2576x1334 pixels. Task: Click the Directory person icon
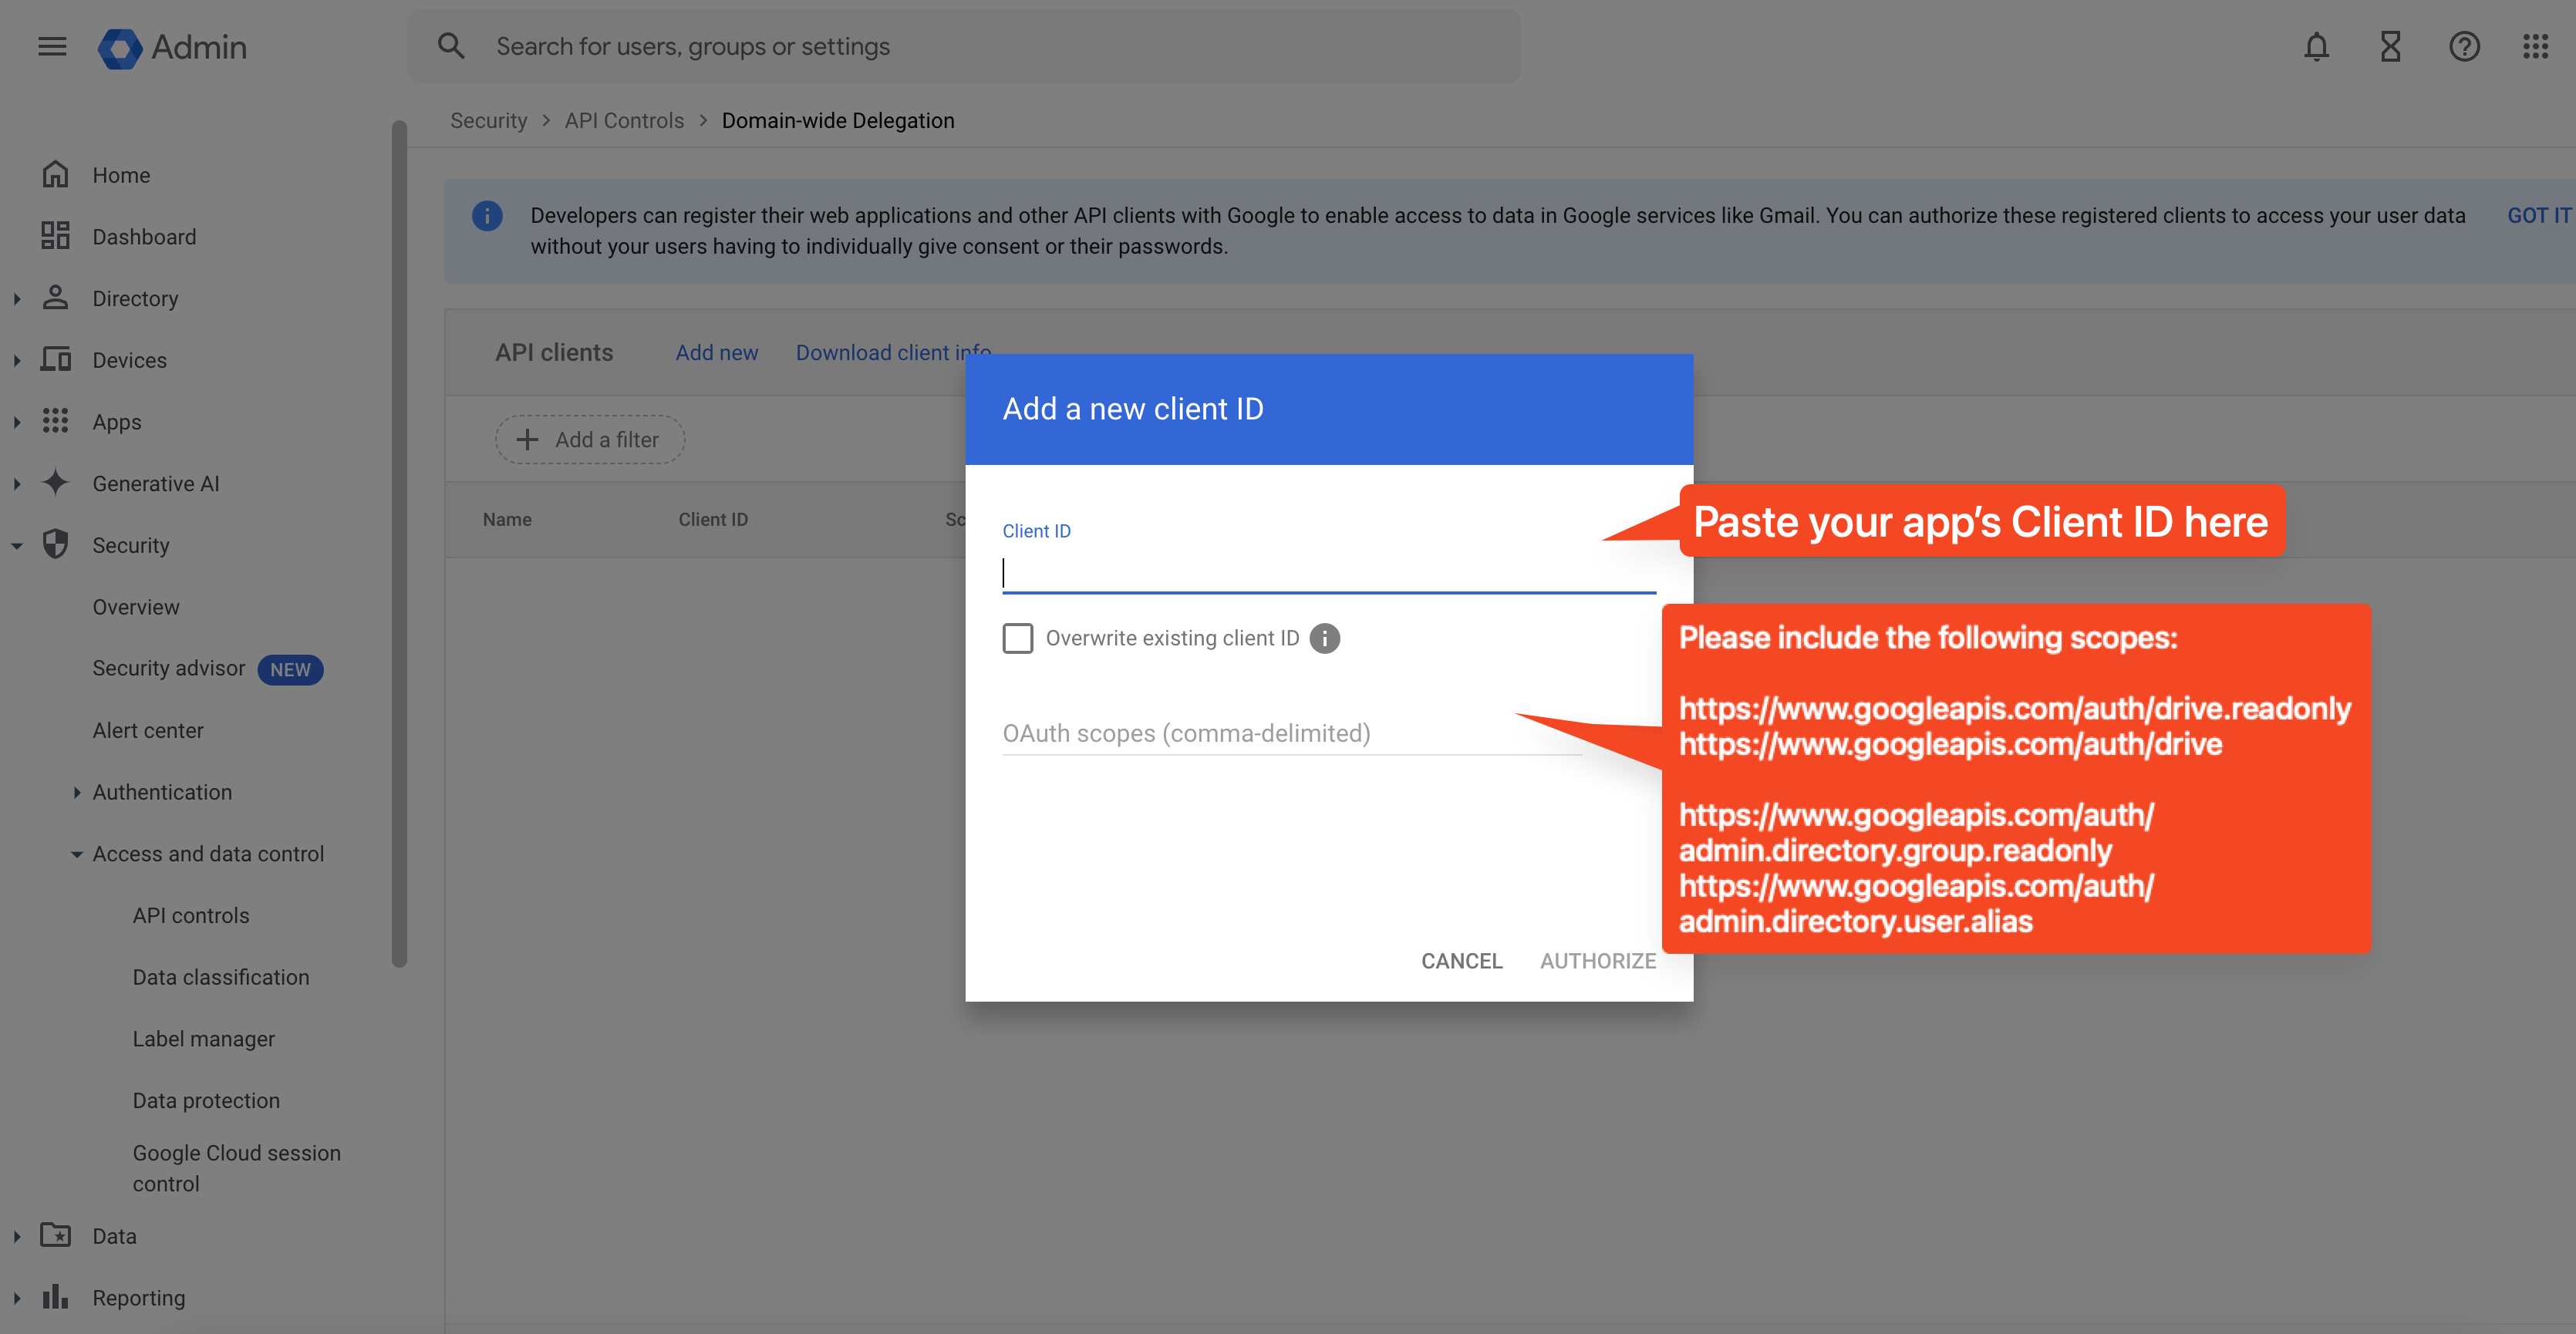[56, 298]
